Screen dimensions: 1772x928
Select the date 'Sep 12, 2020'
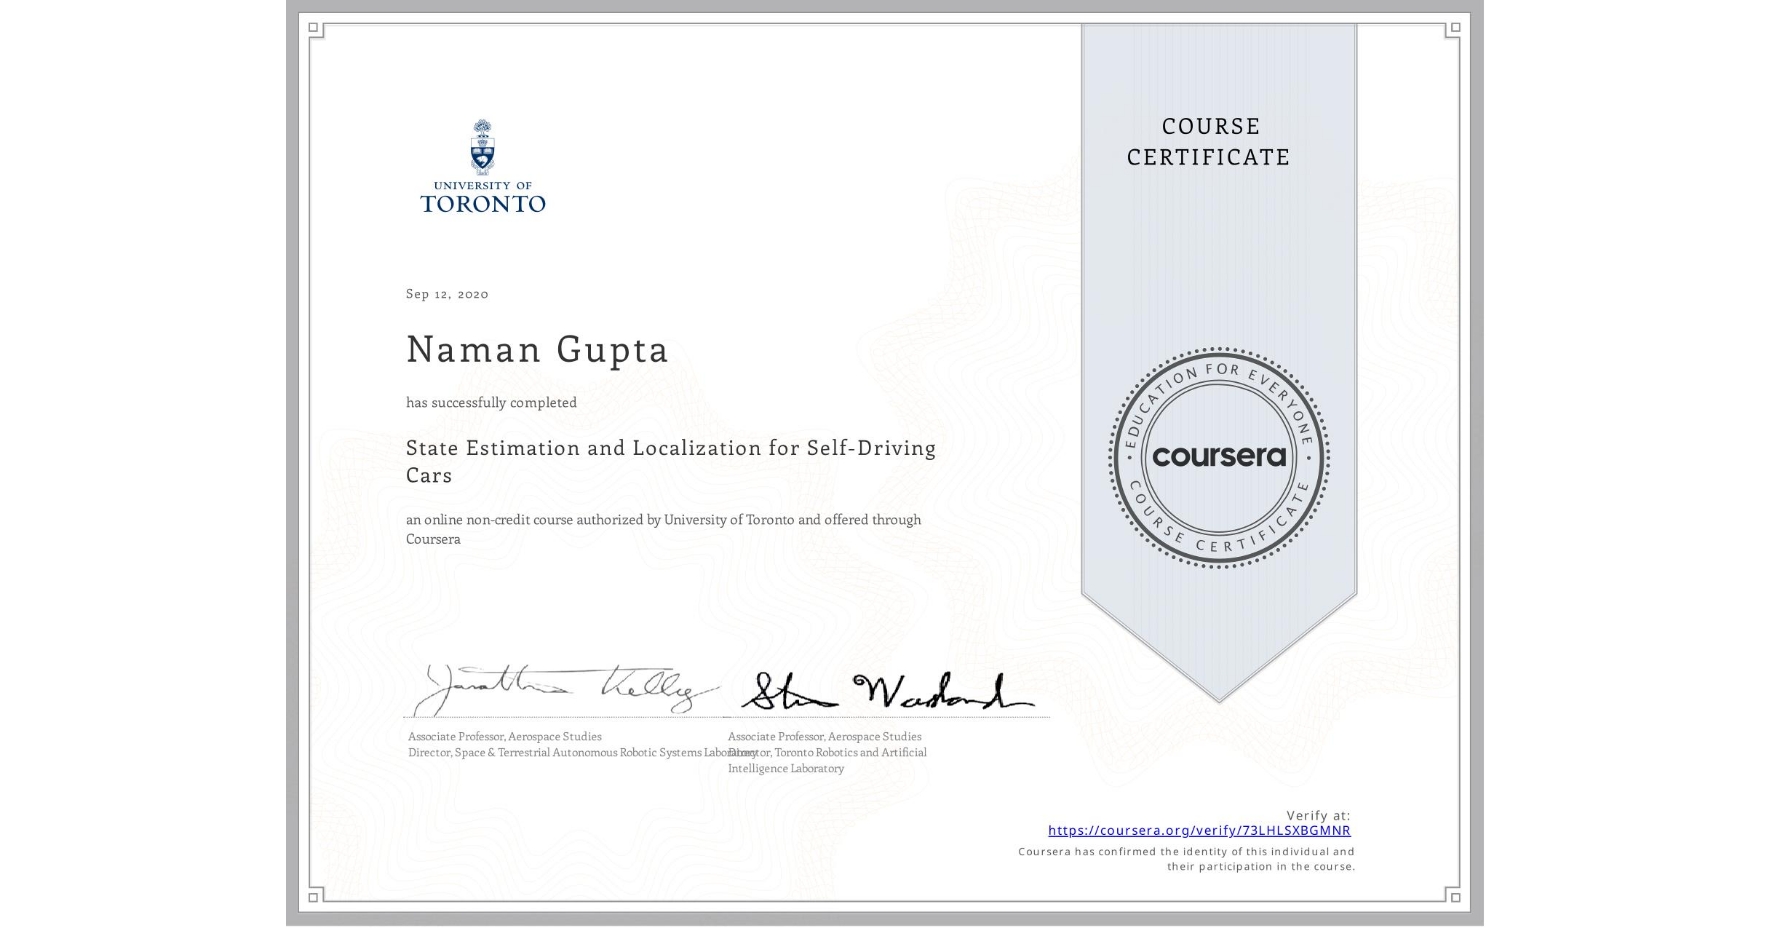(446, 293)
